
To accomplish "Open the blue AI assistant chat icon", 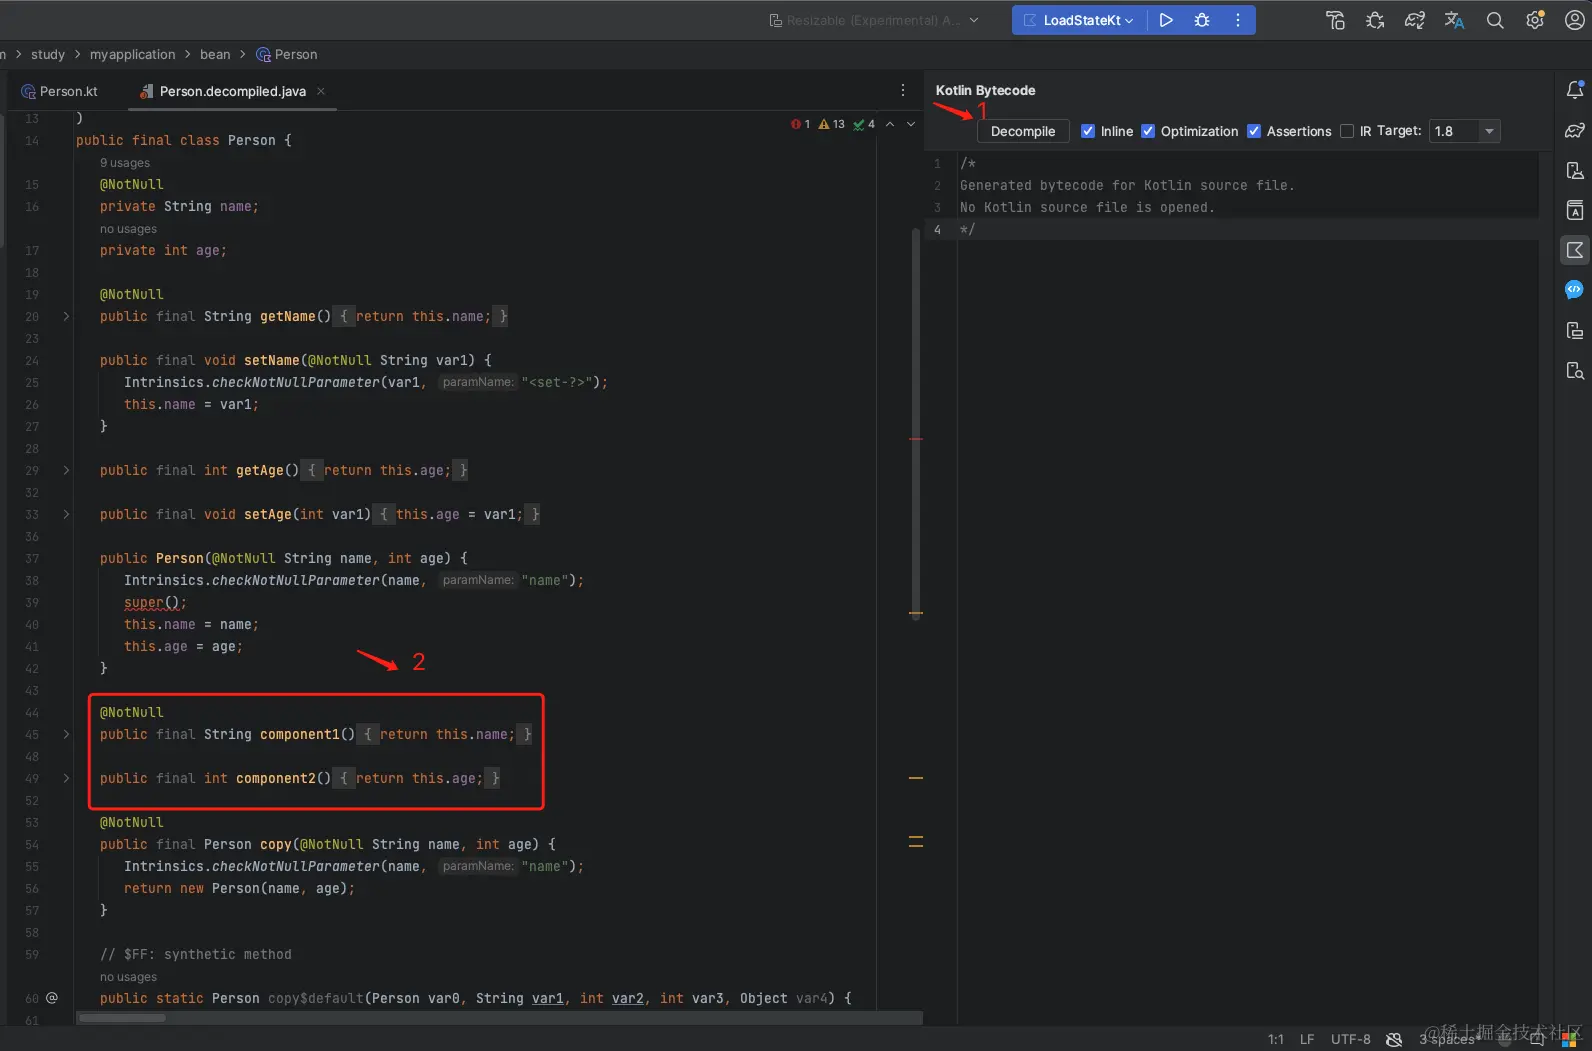I will [1575, 290].
